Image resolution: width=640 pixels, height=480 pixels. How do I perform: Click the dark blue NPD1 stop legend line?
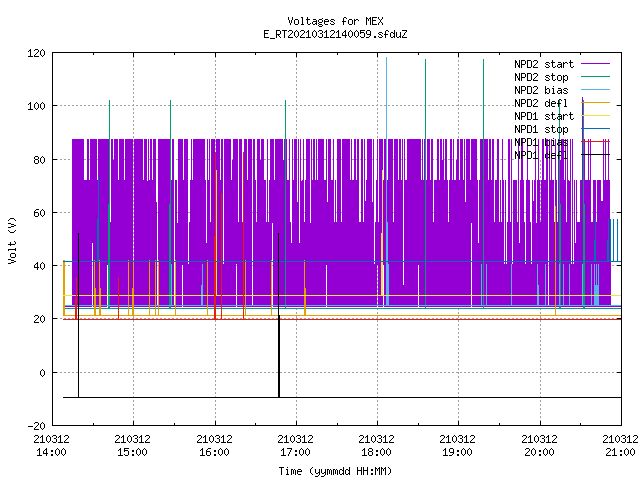596,129
